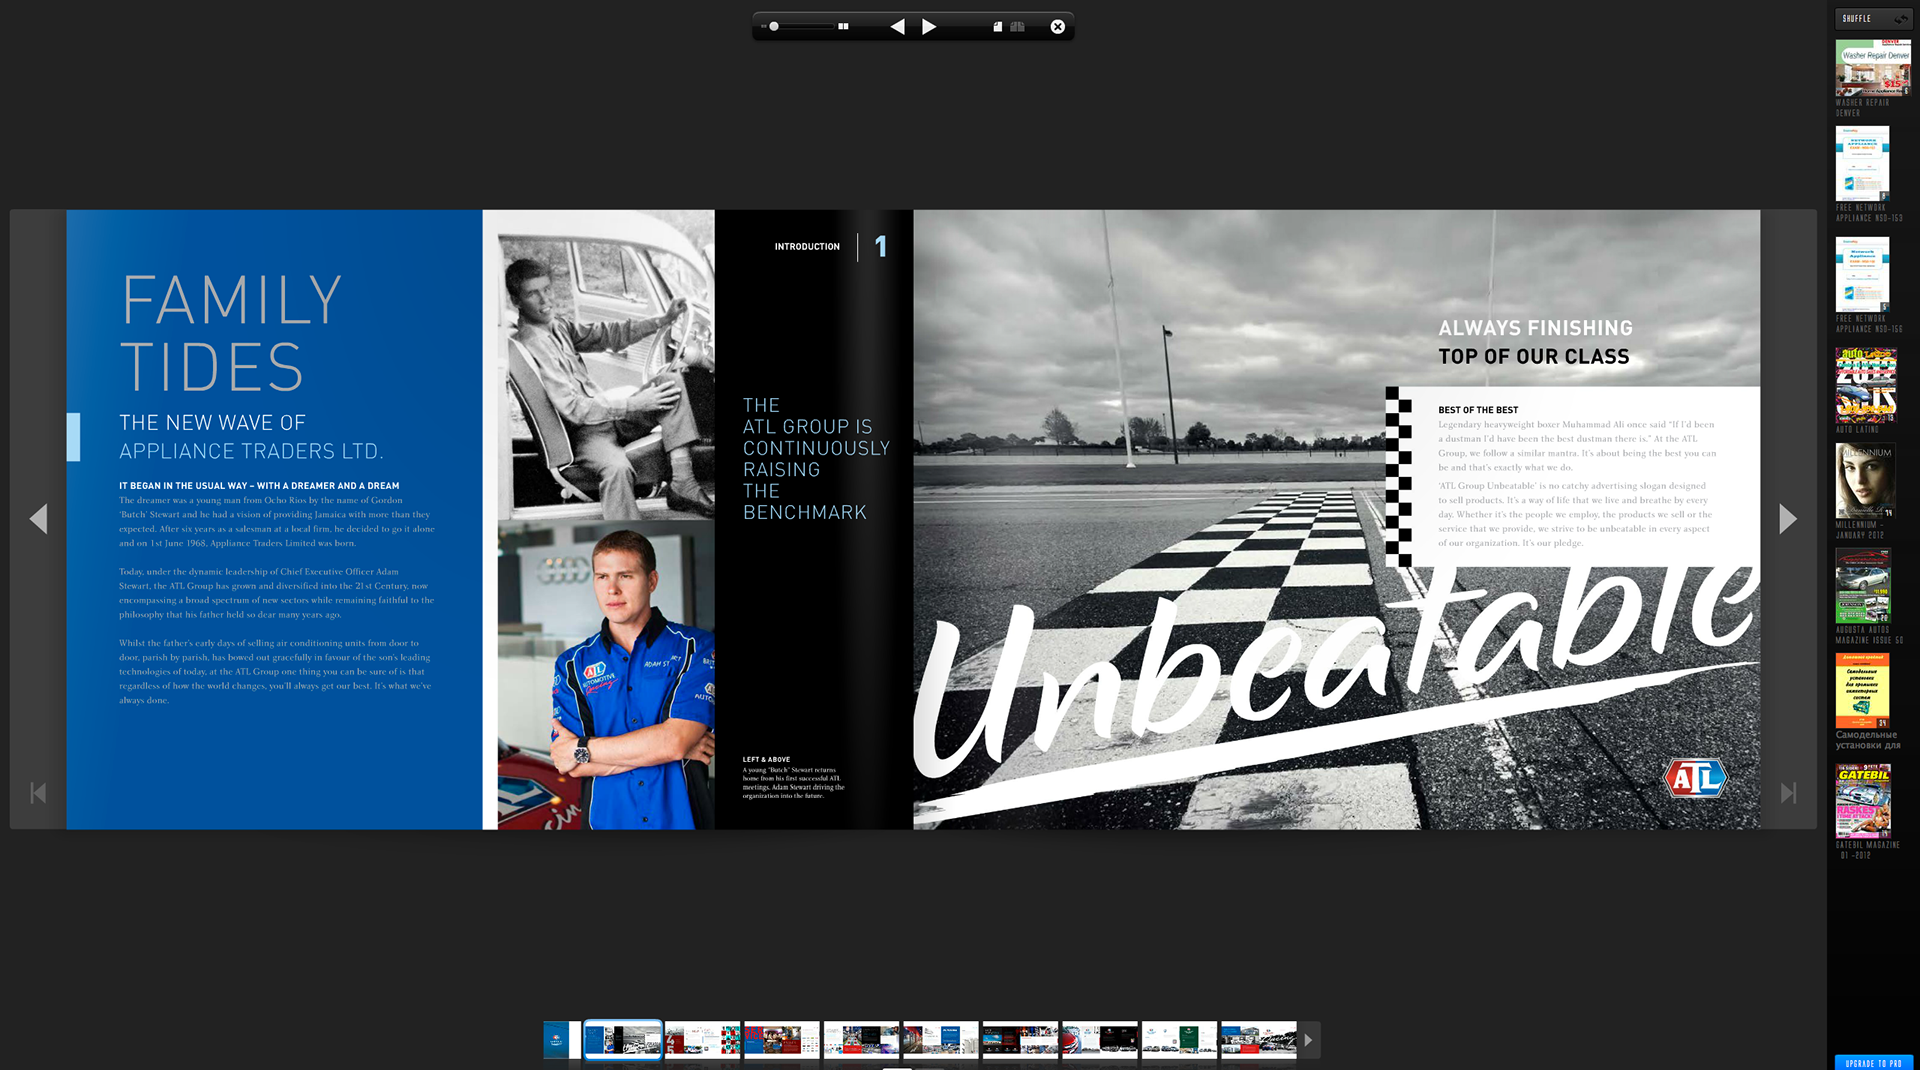
Task: Click the photo of Adam Stewart in racing shirt
Action: [x=606, y=675]
